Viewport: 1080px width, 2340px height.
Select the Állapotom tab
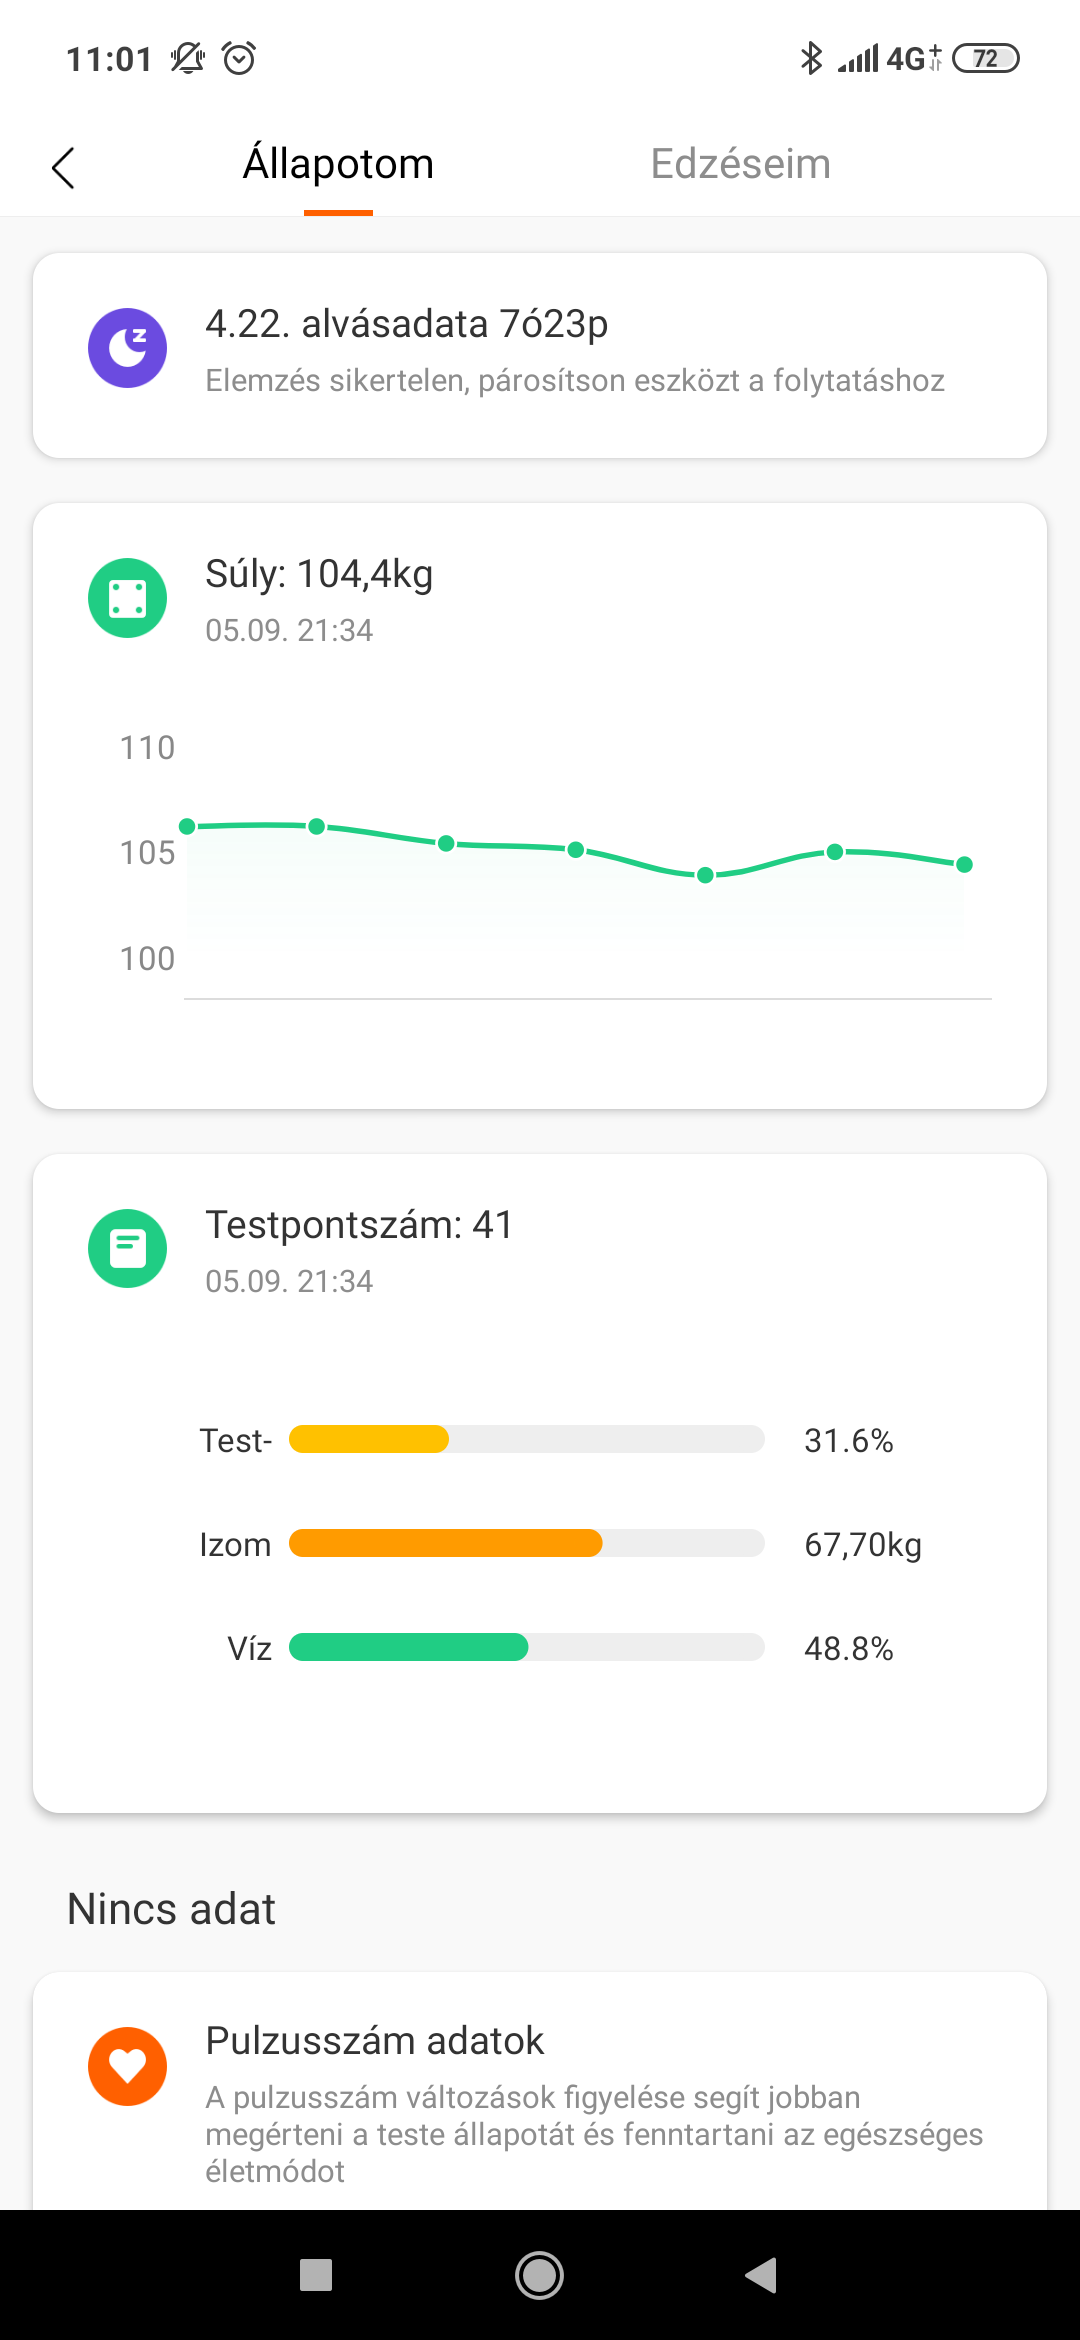click(x=338, y=164)
